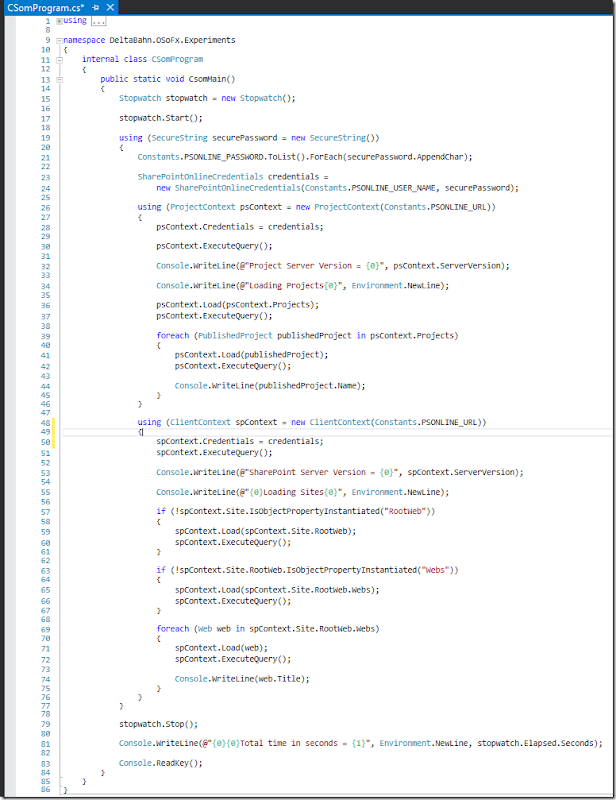Click the "Webs" string literal
Viewport: 616px width, 800px height.
point(435,570)
